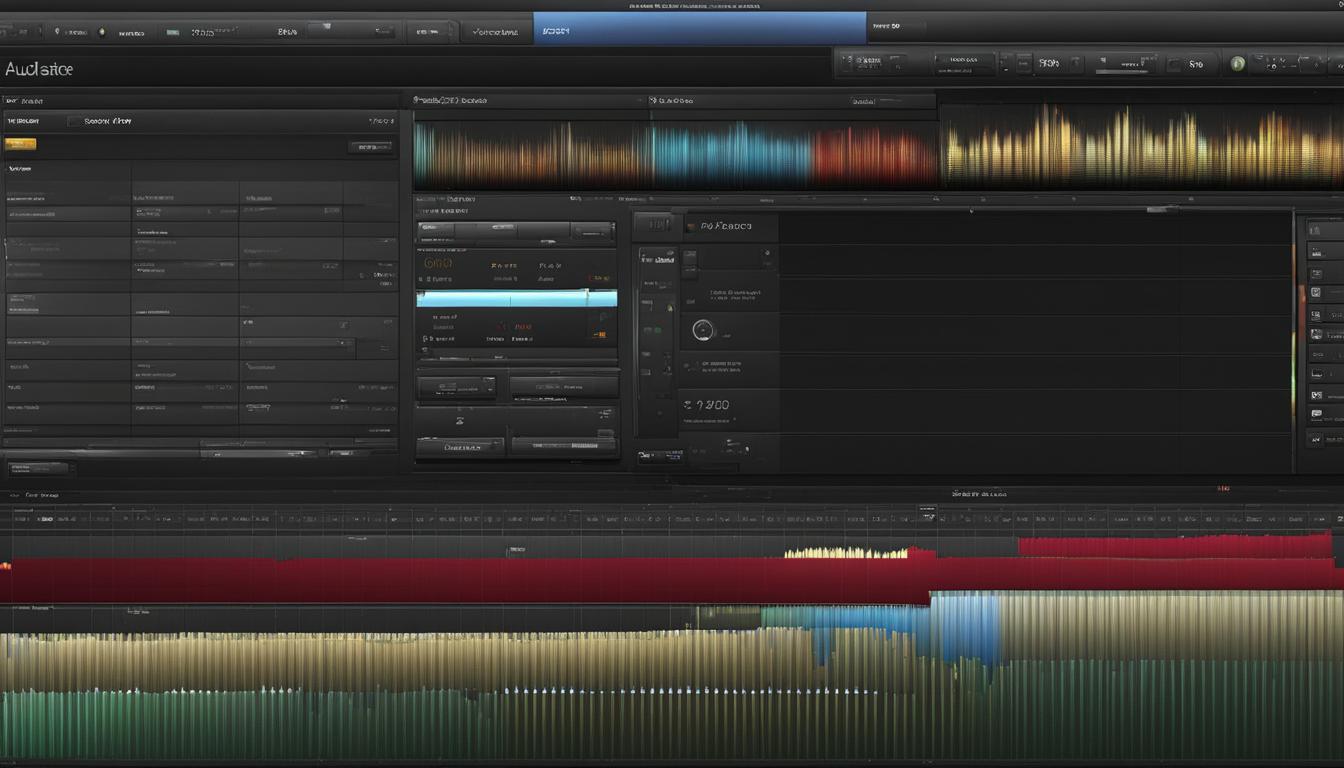The image size is (1344, 768).
Task: Adjust the gain knob in the effects panel
Action: click(x=704, y=332)
